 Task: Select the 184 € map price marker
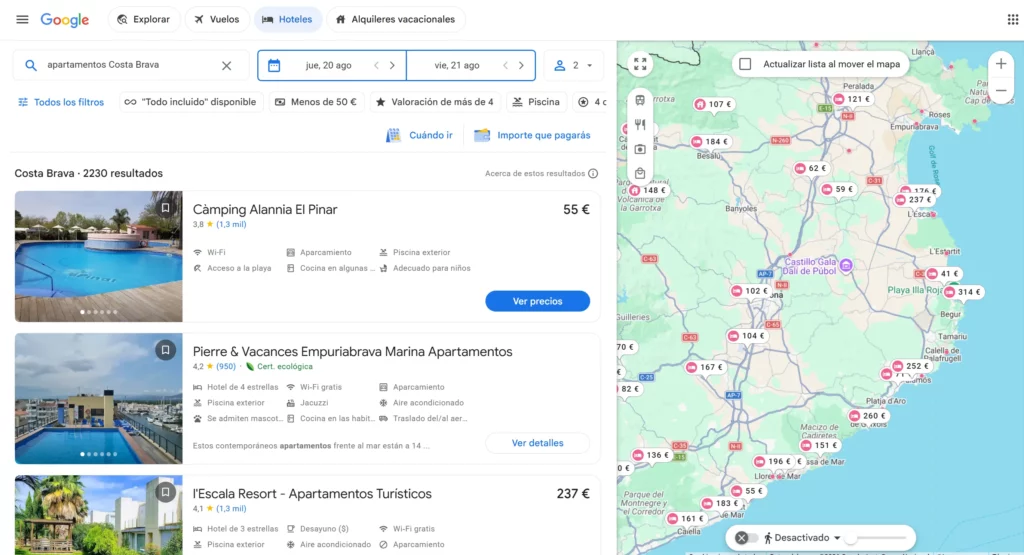[x=711, y=142]
